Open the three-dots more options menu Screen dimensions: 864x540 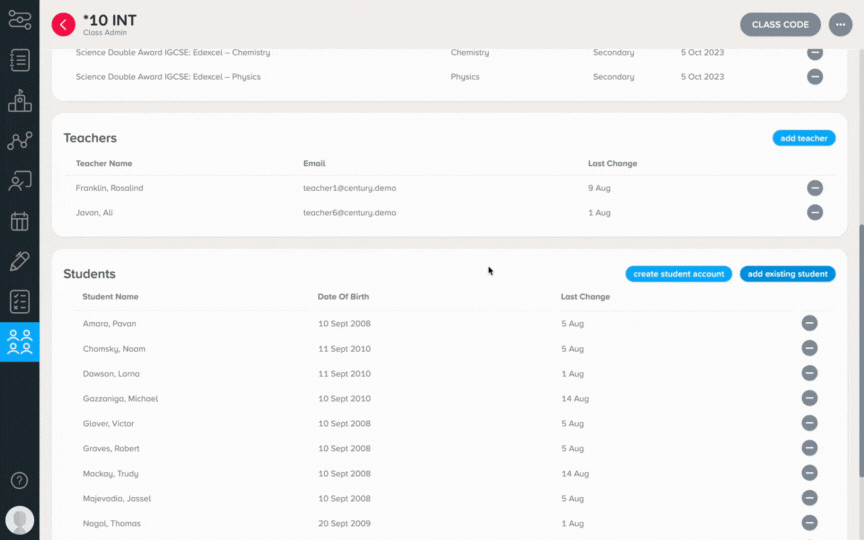click(x=840, y=25)
